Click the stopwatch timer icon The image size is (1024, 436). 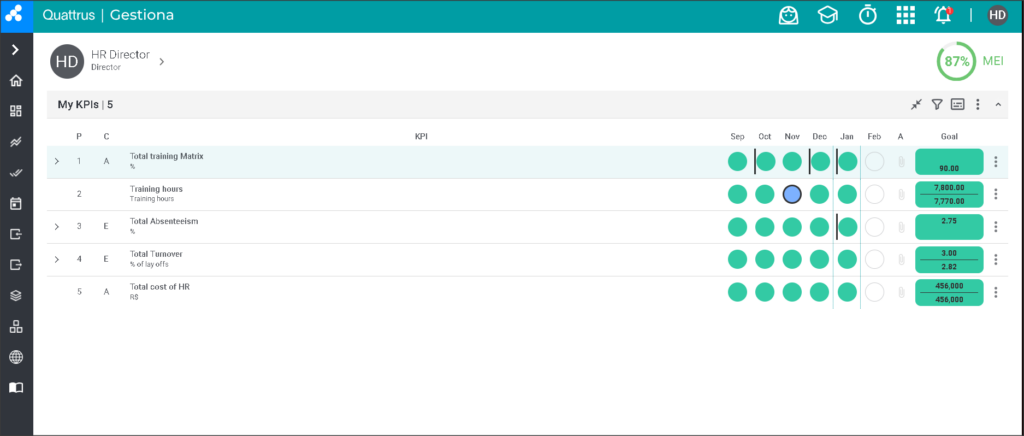pos(867,15)
